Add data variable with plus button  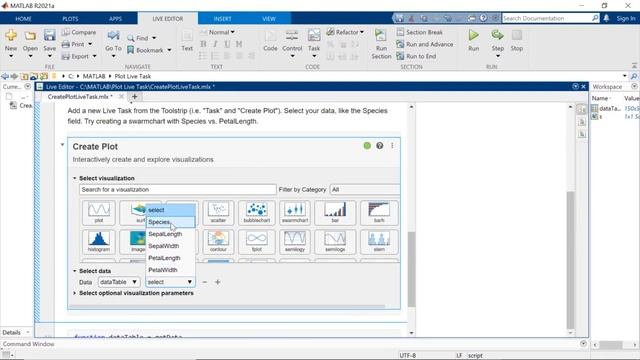pos(218,282)
